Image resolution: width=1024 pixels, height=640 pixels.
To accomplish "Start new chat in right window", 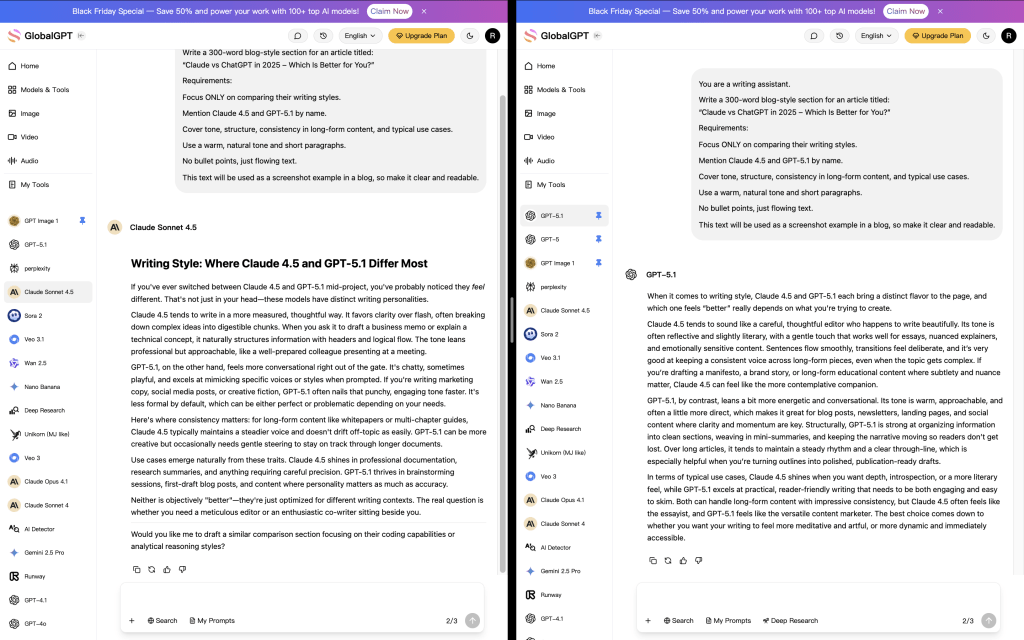I will (x=814, y=36).
